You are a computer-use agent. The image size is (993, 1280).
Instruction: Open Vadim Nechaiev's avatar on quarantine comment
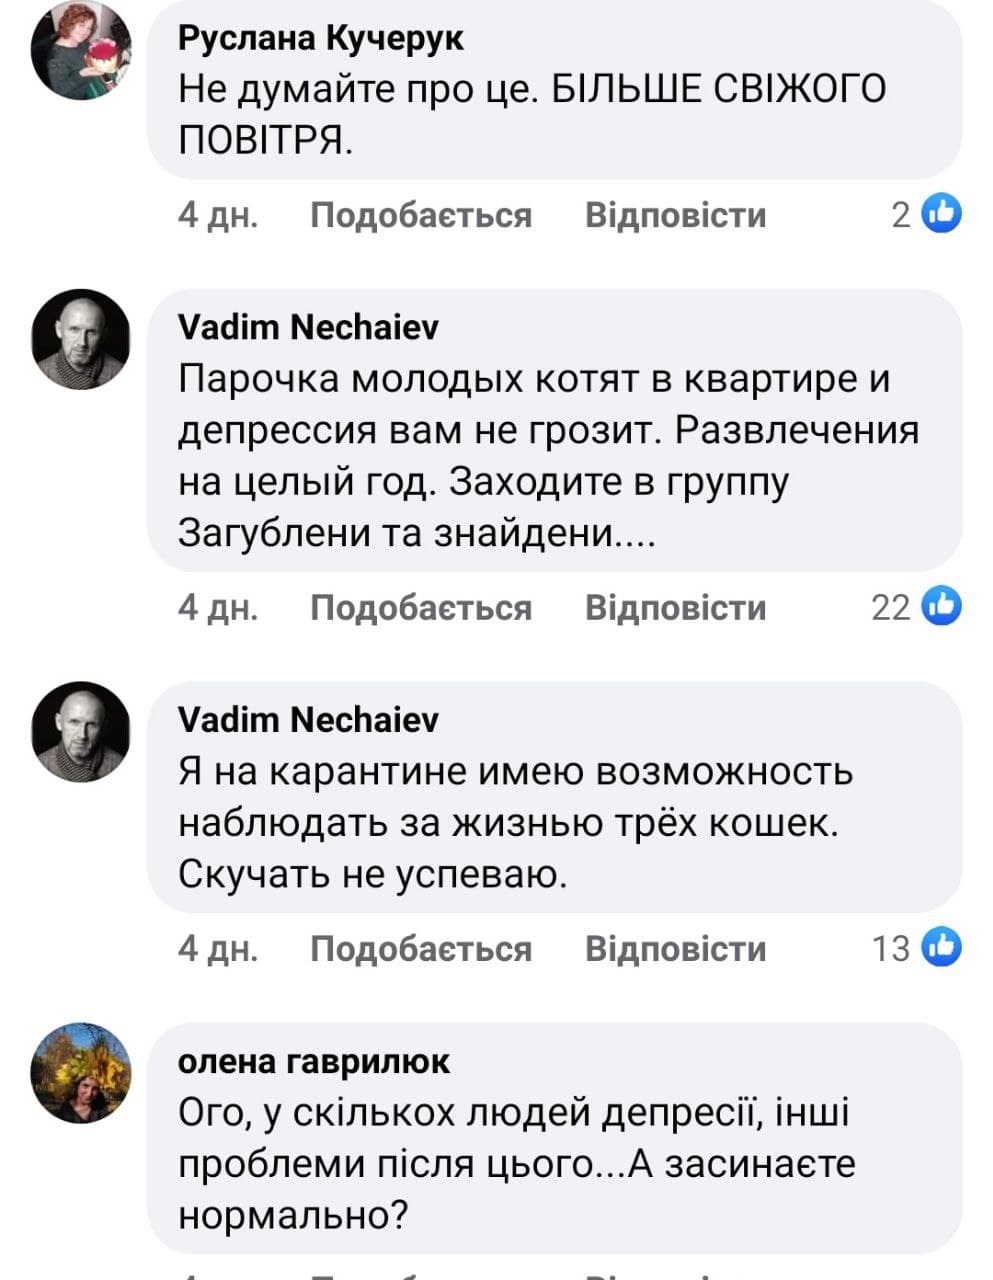[81, 732]
